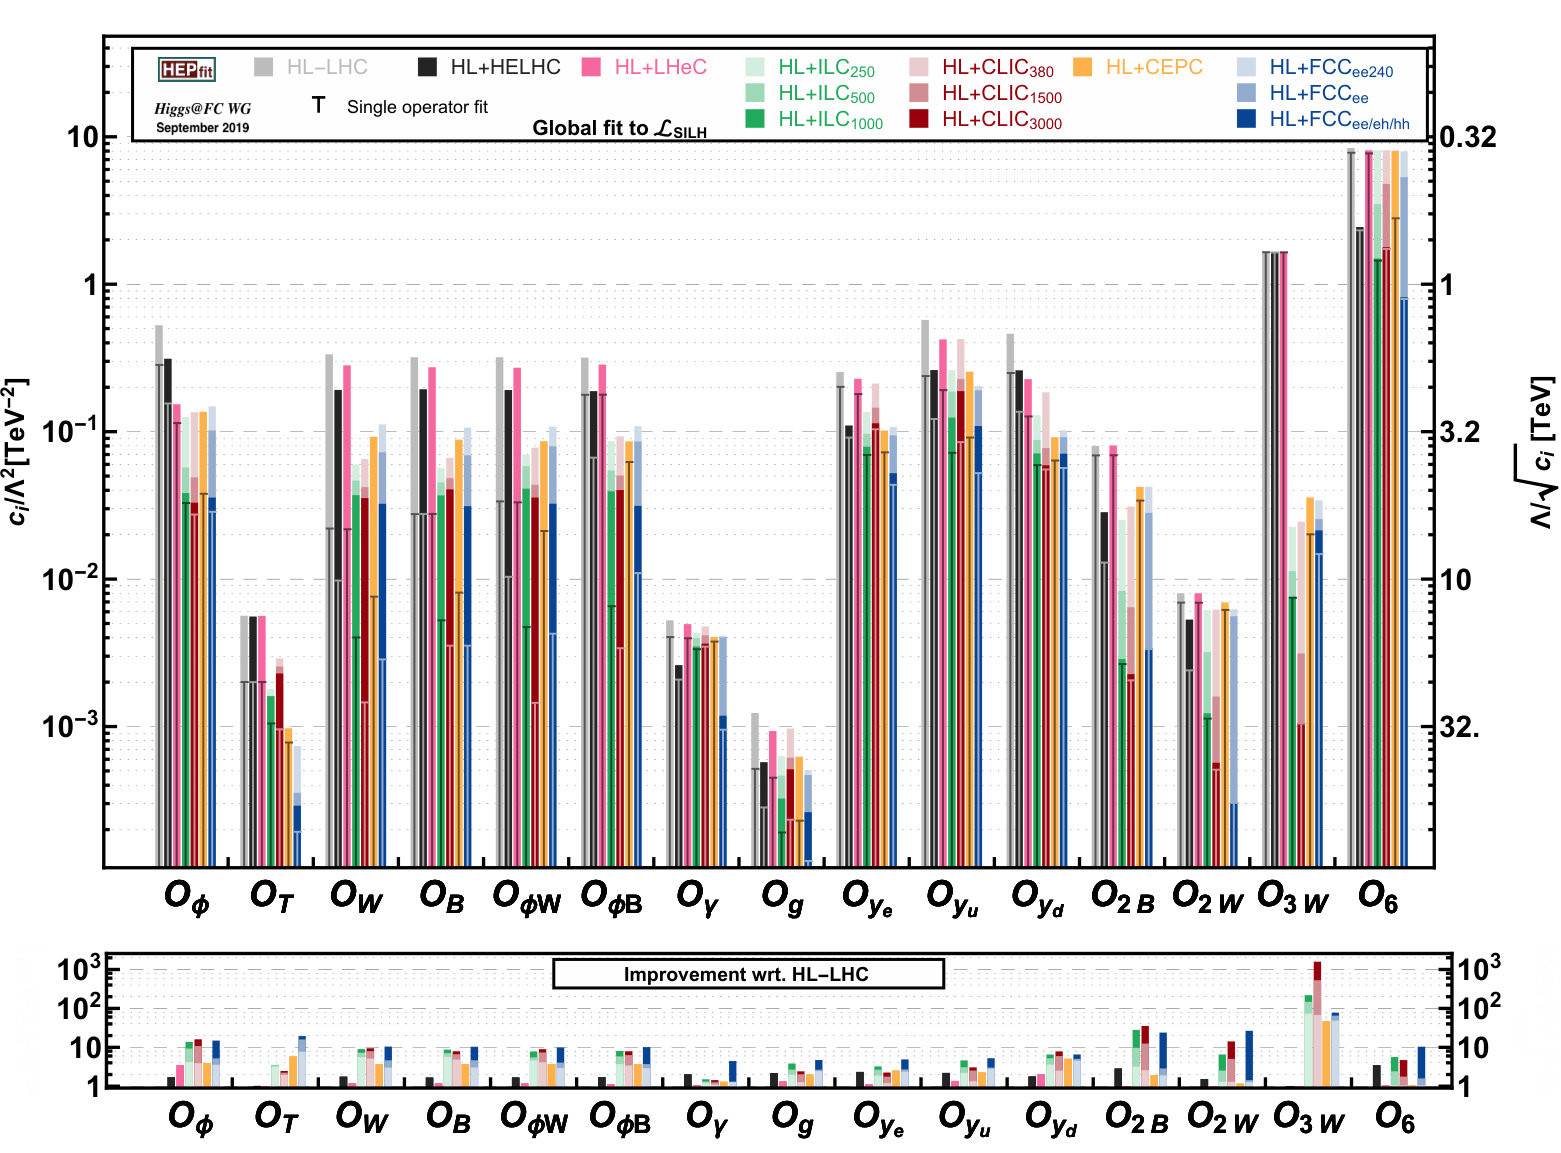Click the 'HL+FCCee' legend label
Screen dimensions: 1561x1153
tap(1318, 94)
